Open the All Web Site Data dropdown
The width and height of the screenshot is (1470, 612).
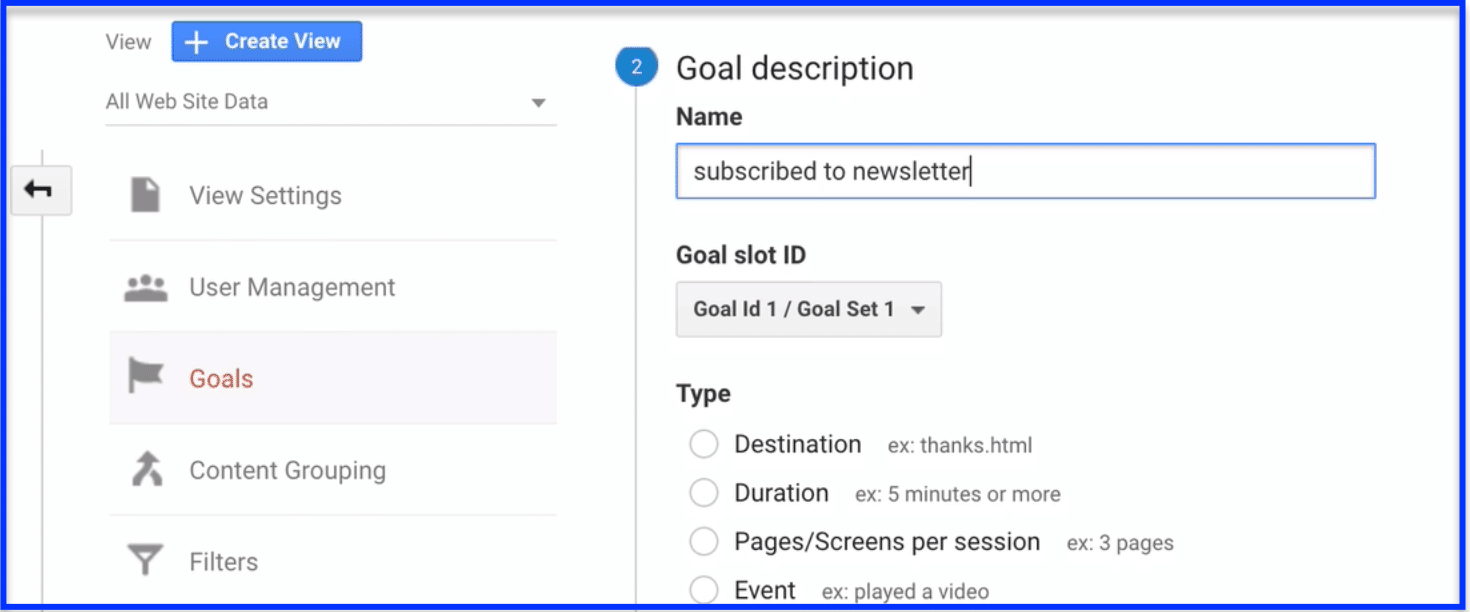[331, 102]
